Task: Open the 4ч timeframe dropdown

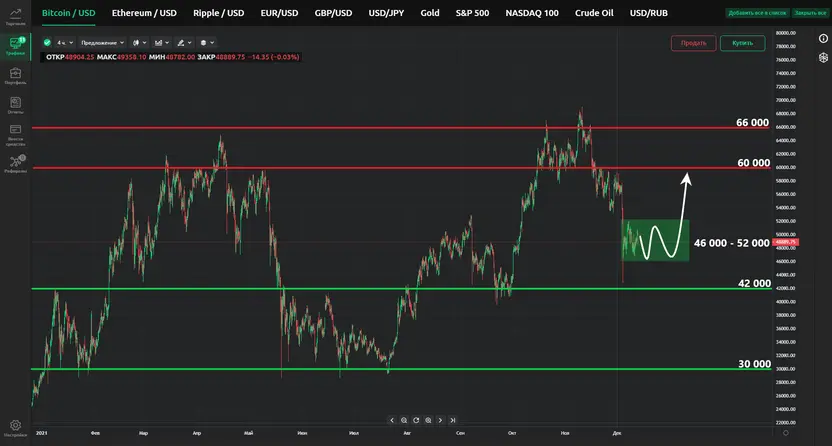Action: (x=65, y=43)
